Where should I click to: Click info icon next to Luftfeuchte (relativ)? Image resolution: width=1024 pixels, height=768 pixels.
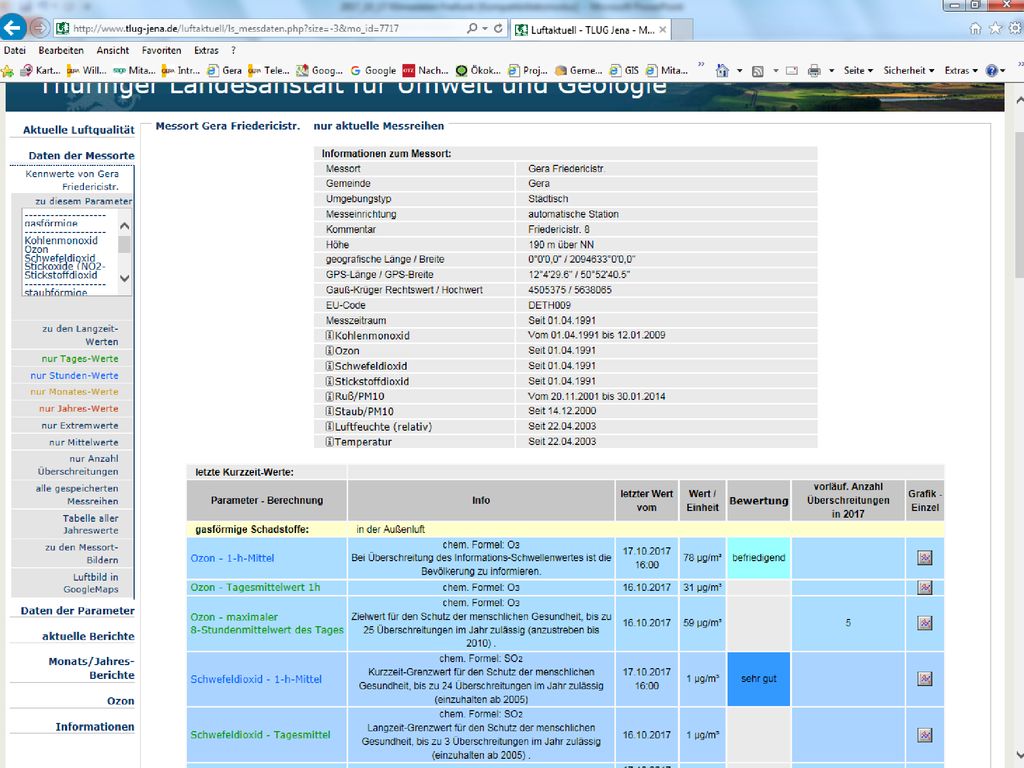click(x=330, y=426)
